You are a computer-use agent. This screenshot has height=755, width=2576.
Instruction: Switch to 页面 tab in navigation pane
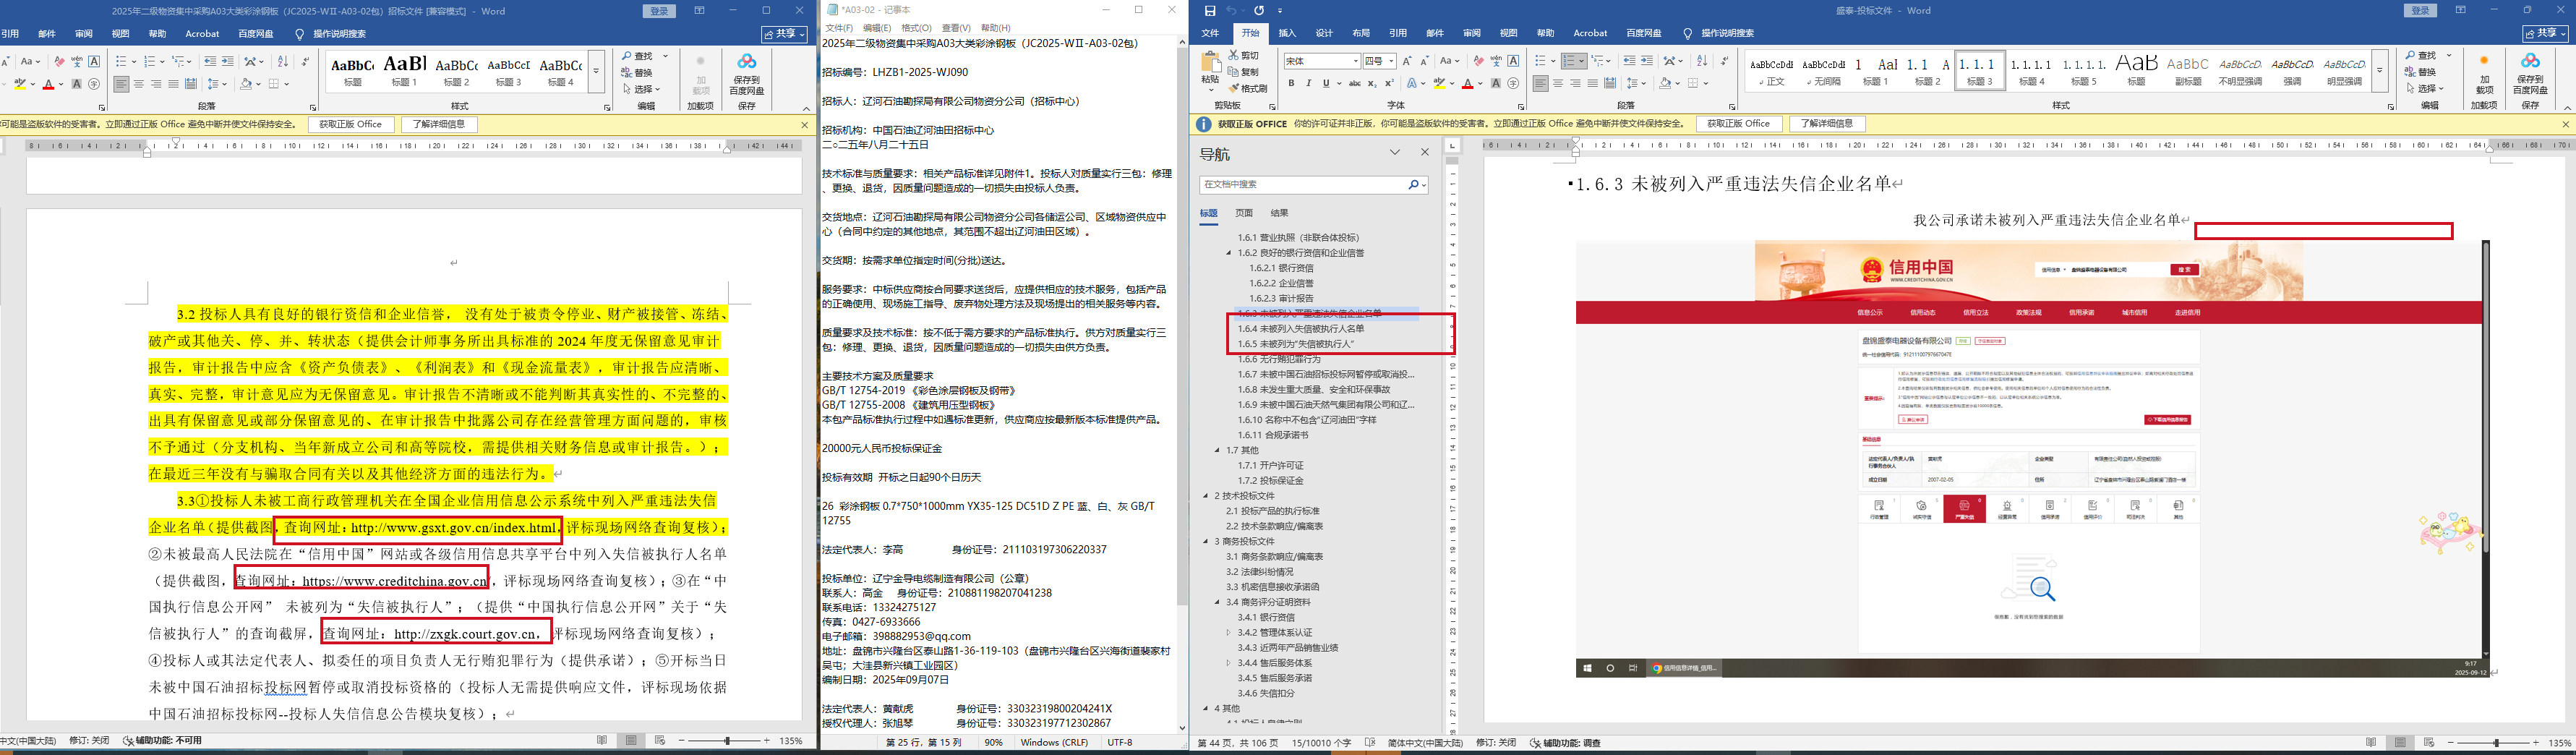tap(1244, 213)
